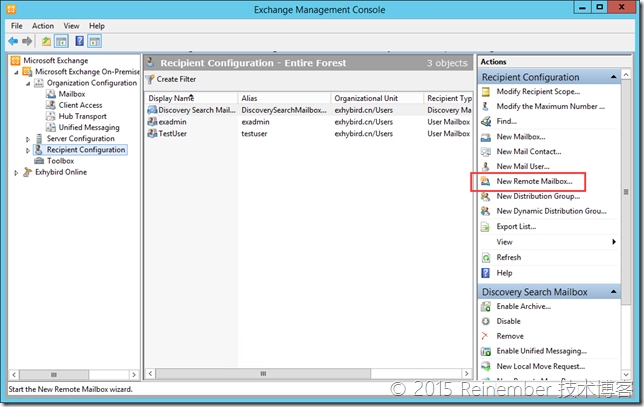This screenshot has width=644, height=407.
Task: Open the Action menu
Action: click(43, 26)
